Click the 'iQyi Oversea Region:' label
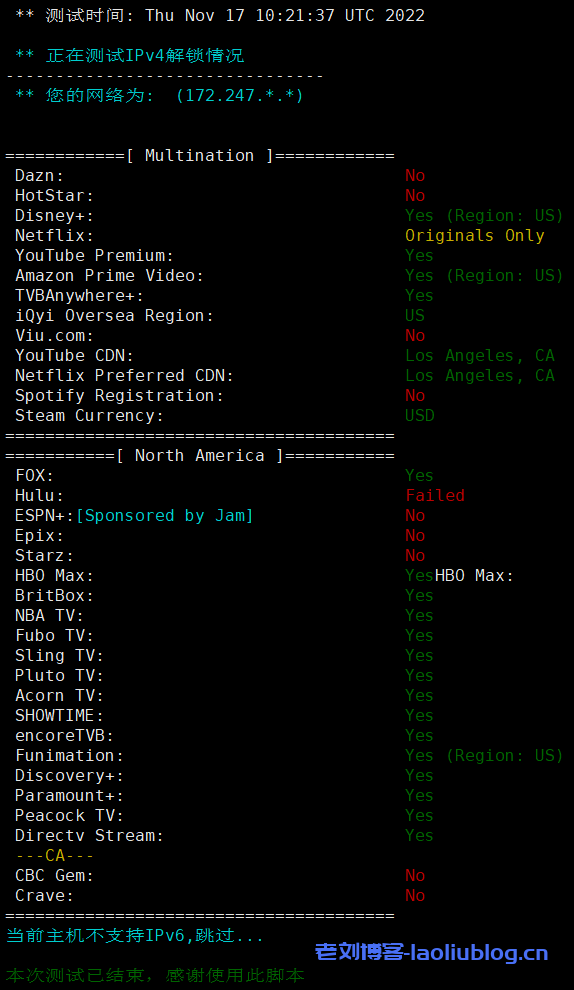Viewport: 574px width, 990px height. 114,316
